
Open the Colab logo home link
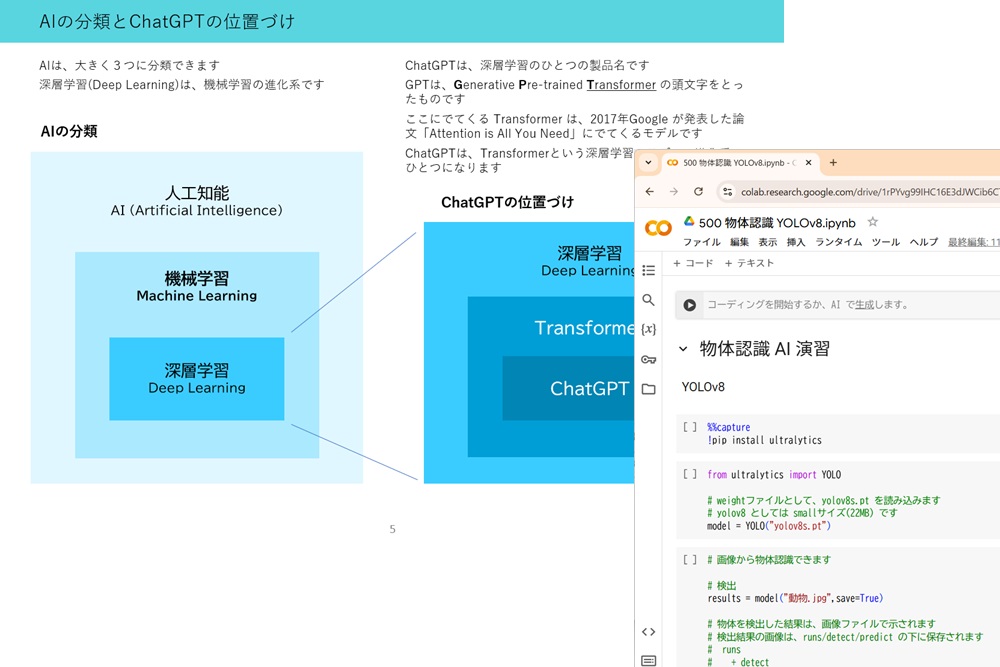point(658,228)
